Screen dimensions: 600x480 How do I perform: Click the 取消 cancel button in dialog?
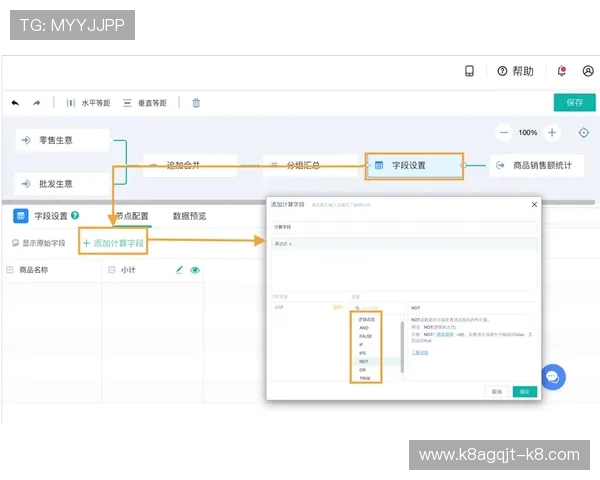[x=496, y=392]
